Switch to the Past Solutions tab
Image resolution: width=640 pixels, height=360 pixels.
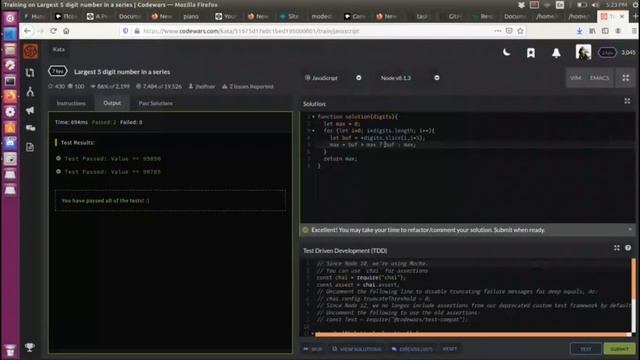pos(156,103)
